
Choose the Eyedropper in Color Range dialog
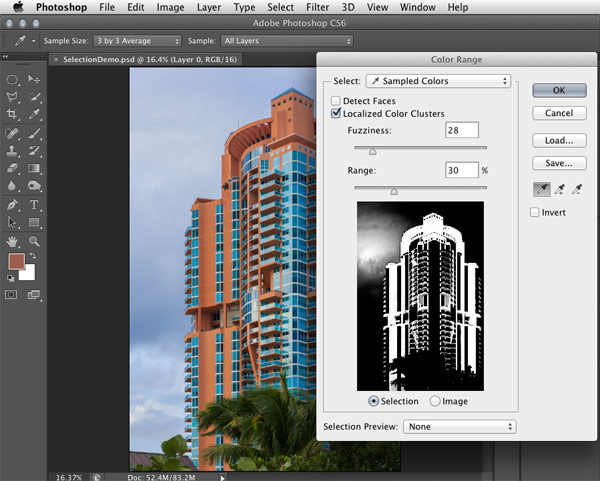tap(542, 189)
